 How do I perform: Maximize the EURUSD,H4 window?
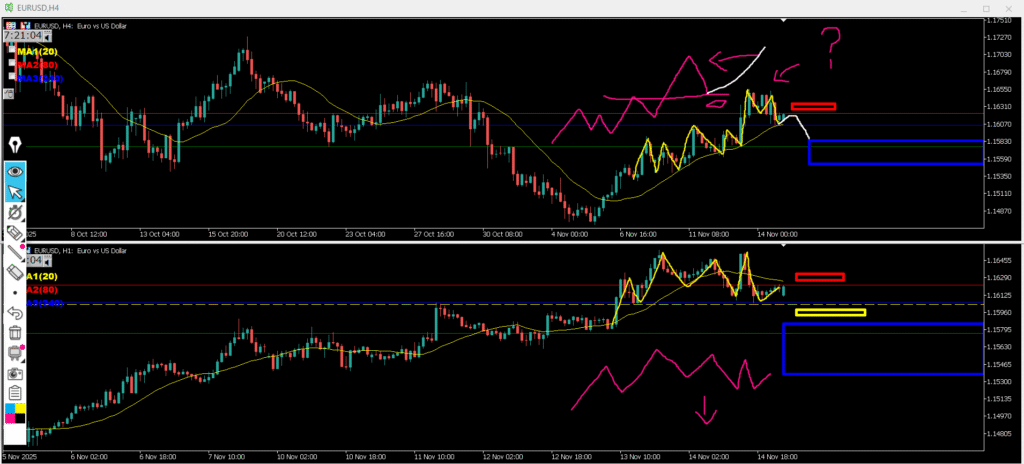[x=986, y=8]
